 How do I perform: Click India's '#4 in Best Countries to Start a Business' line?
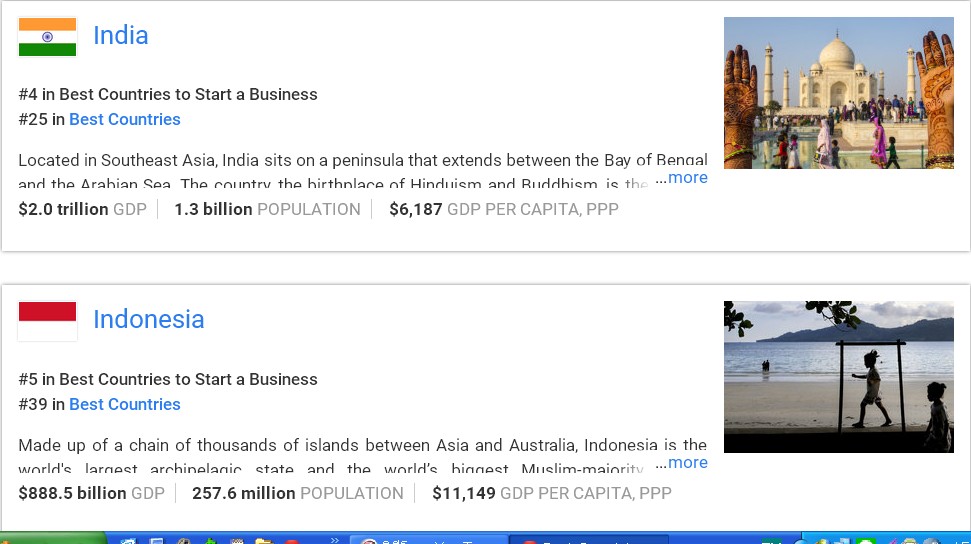click(168, 95)
